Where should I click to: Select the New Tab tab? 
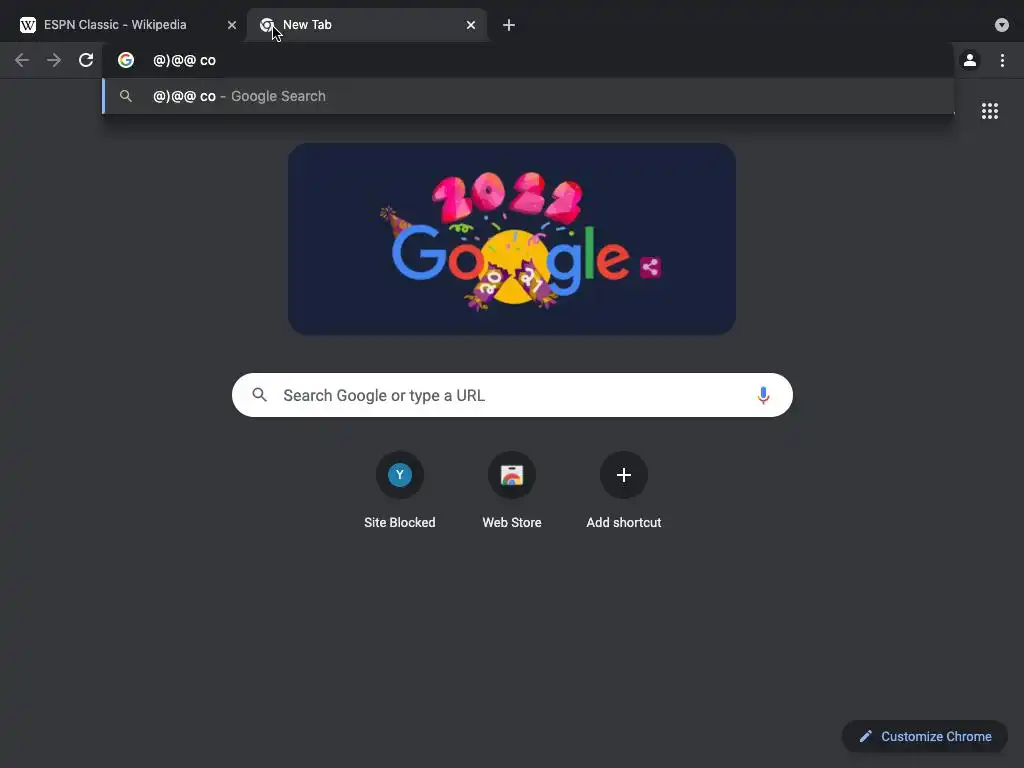366,25
